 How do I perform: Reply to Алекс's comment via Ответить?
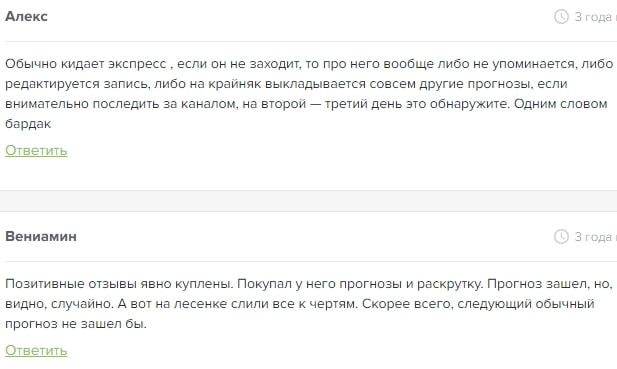36,150
